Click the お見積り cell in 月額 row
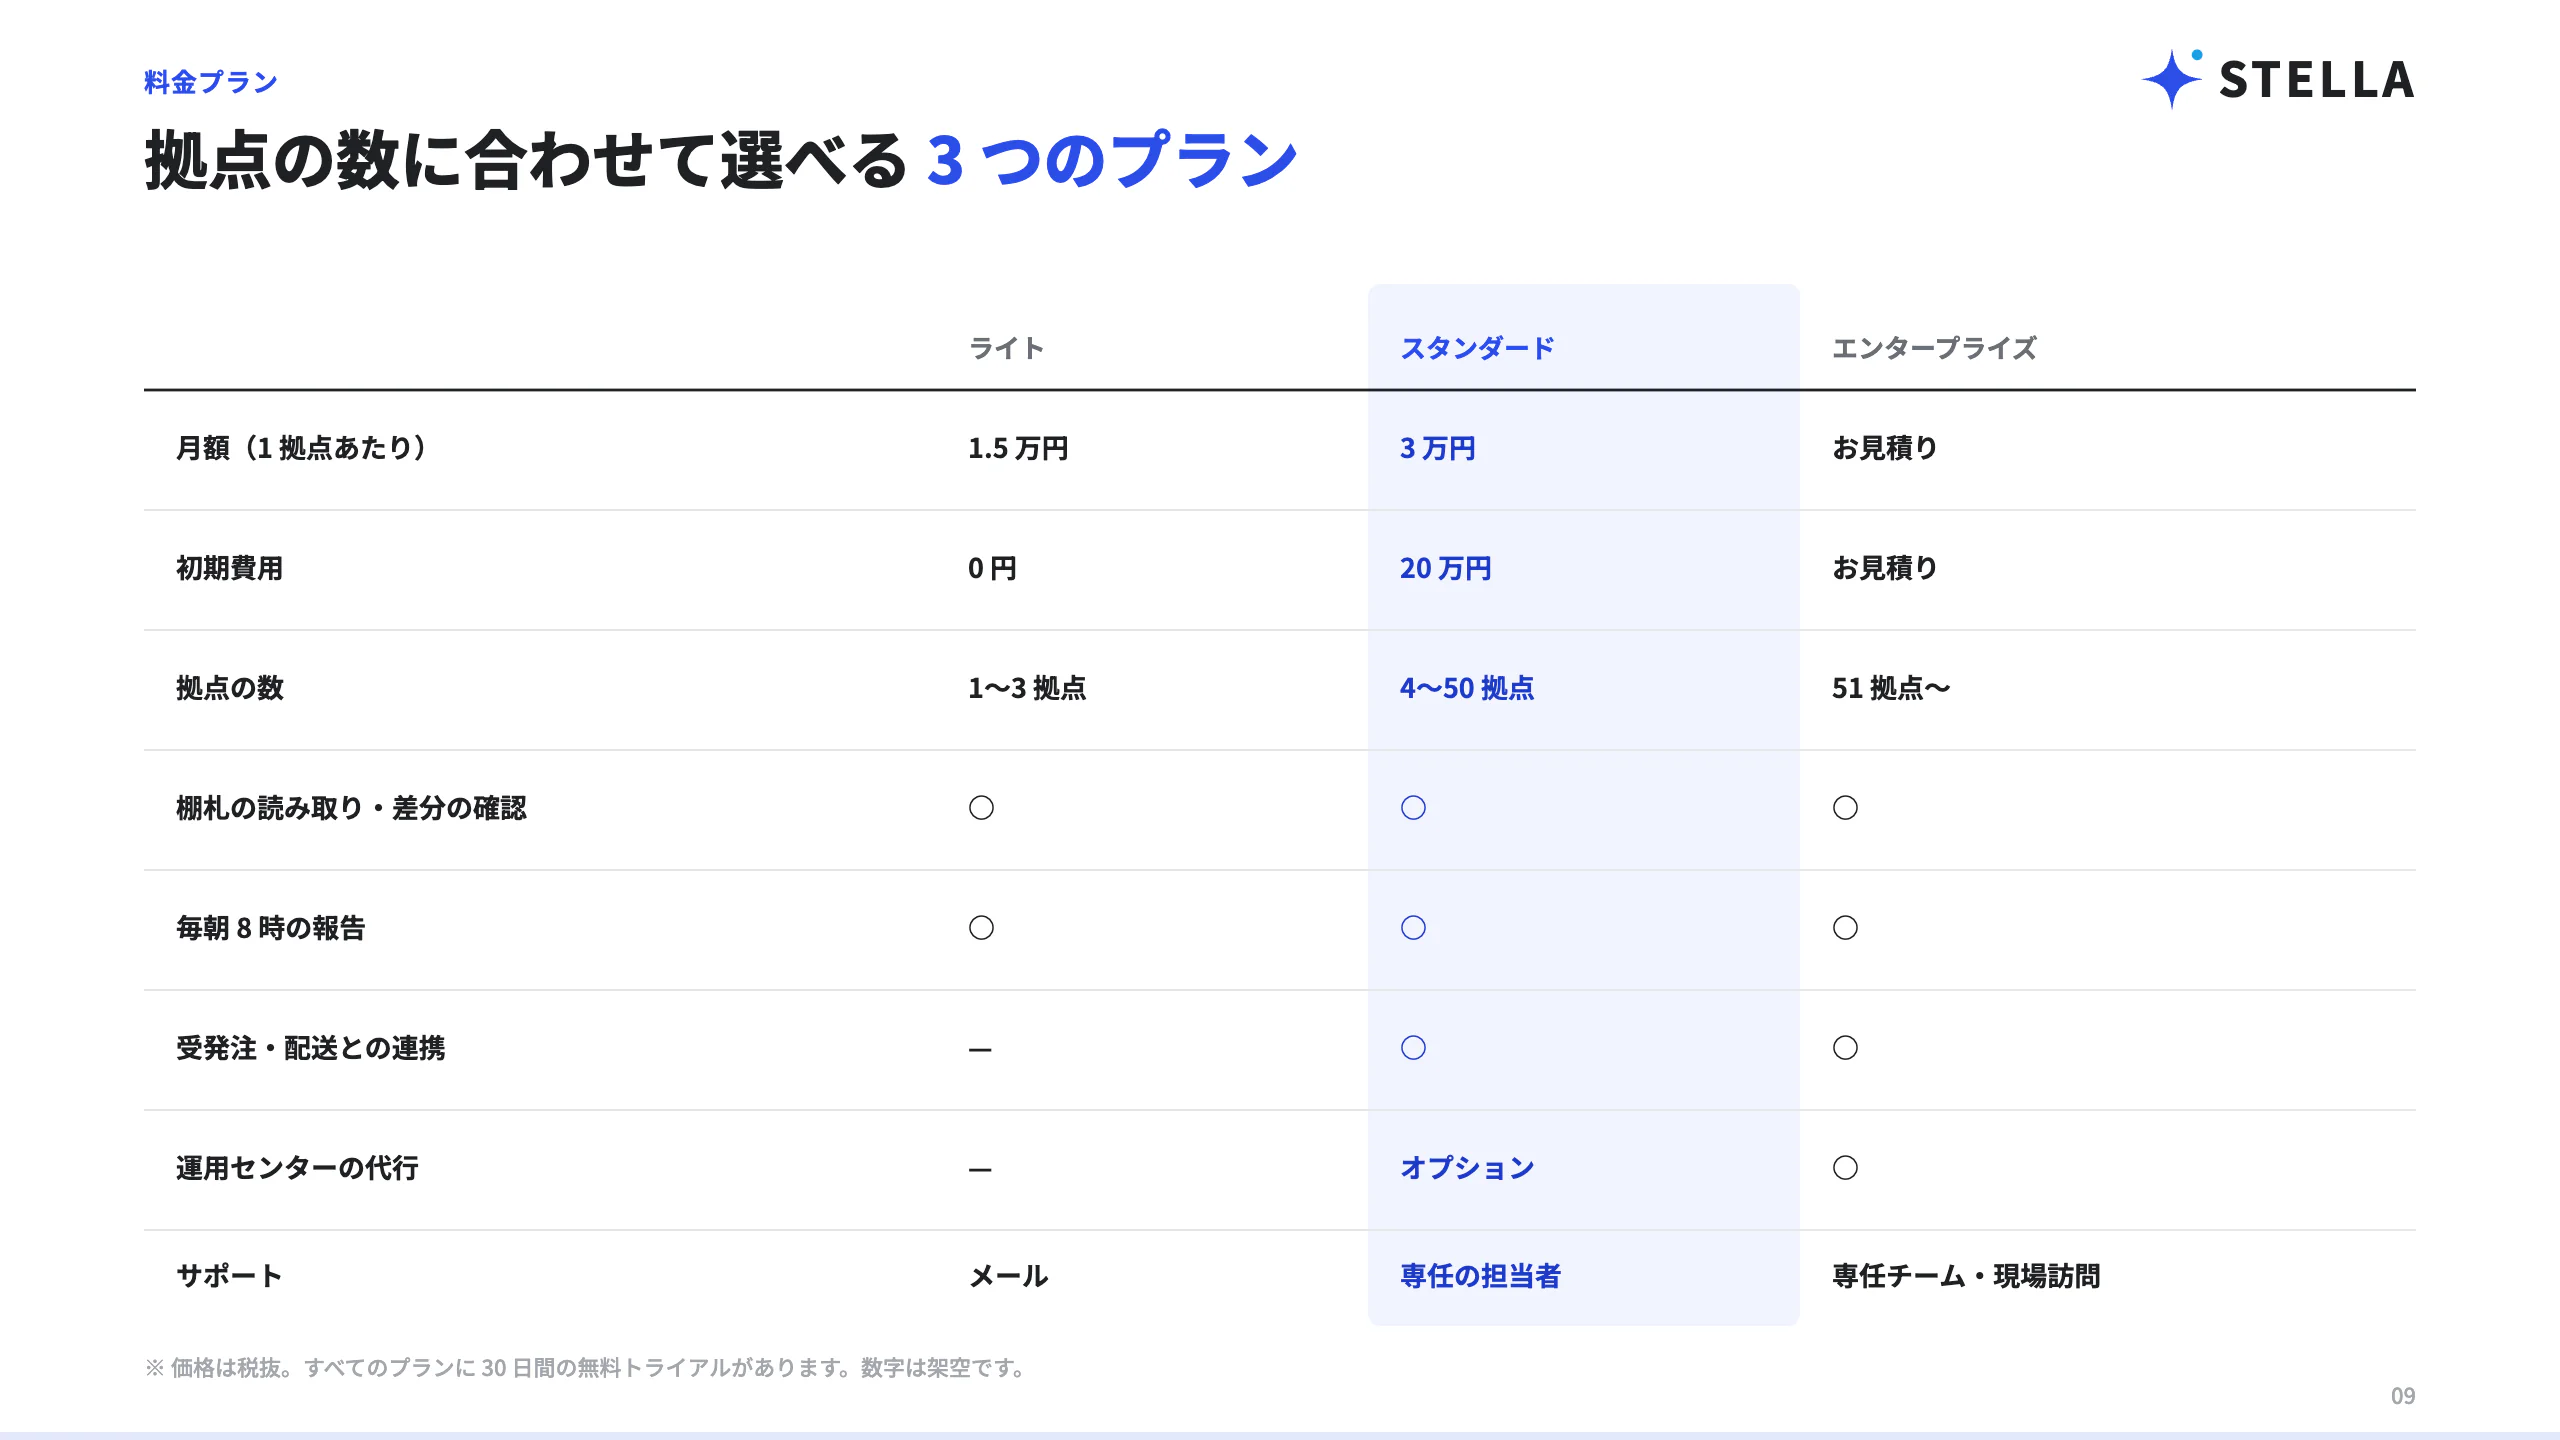 1884,448
